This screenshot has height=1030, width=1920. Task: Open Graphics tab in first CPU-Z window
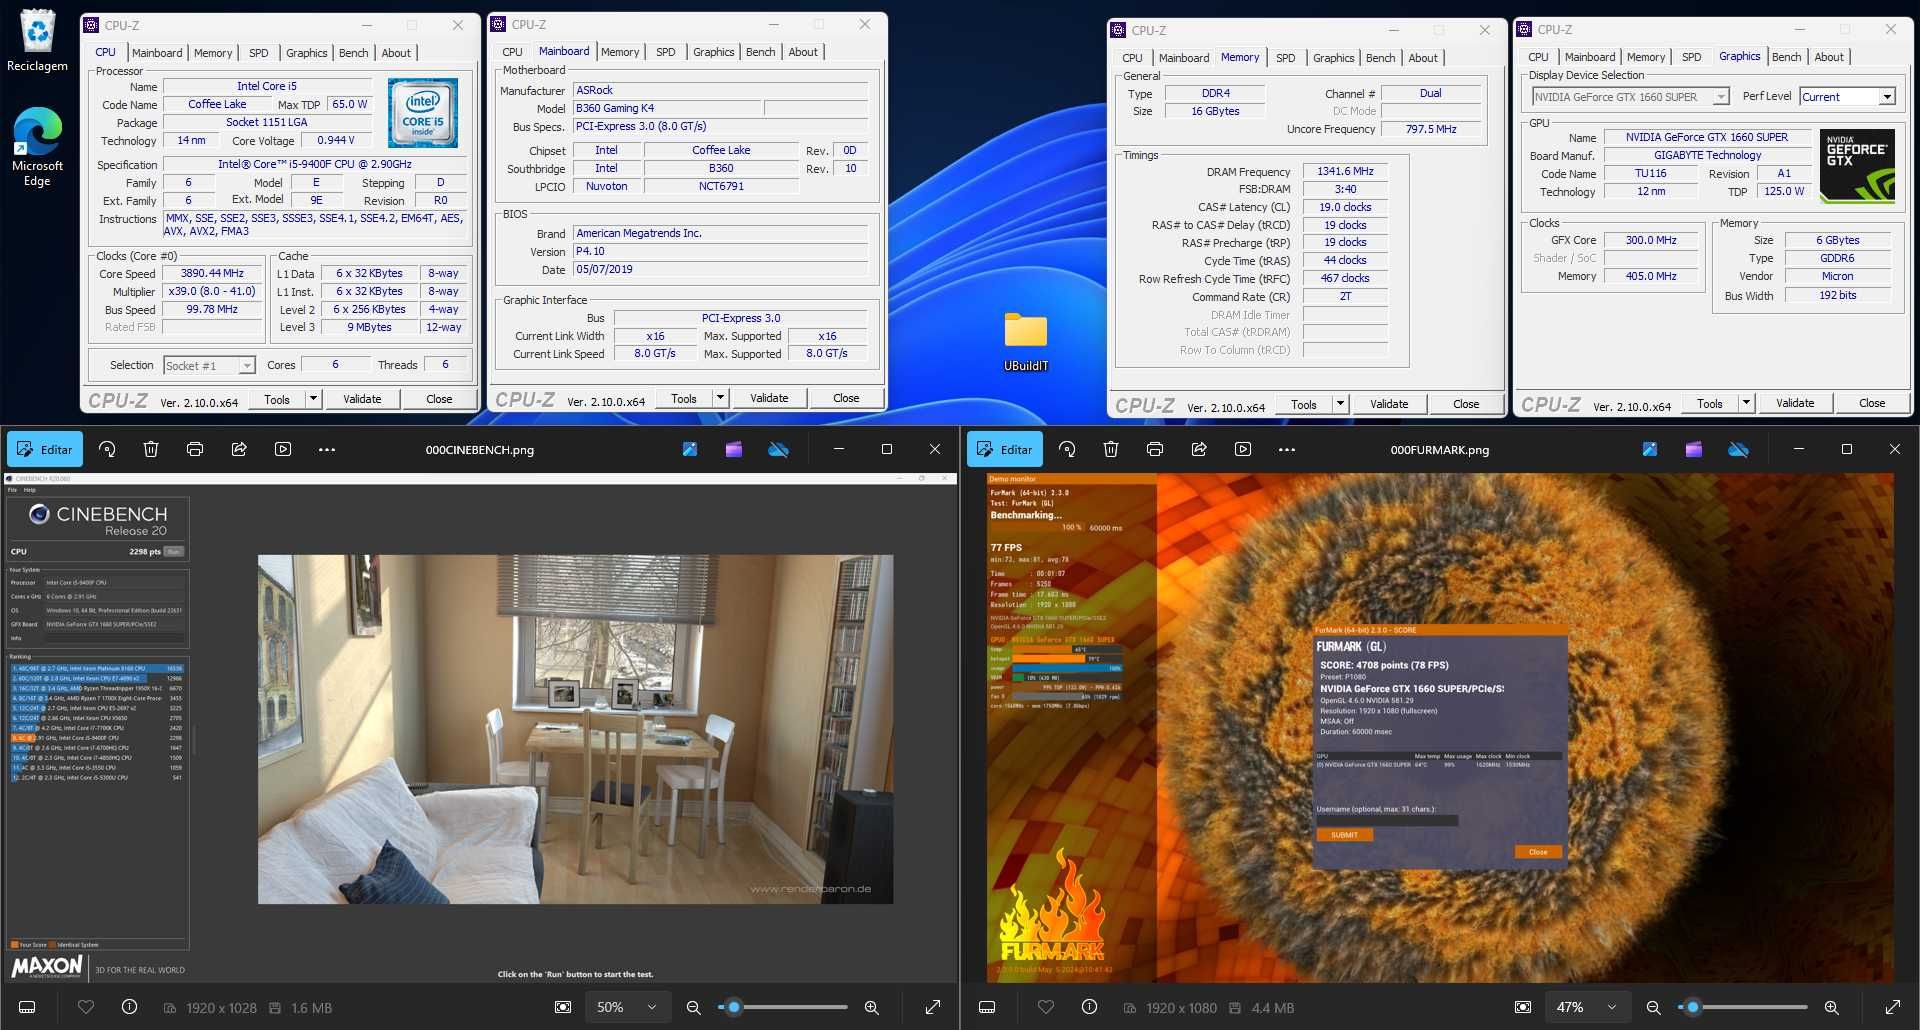click(306, 53)
